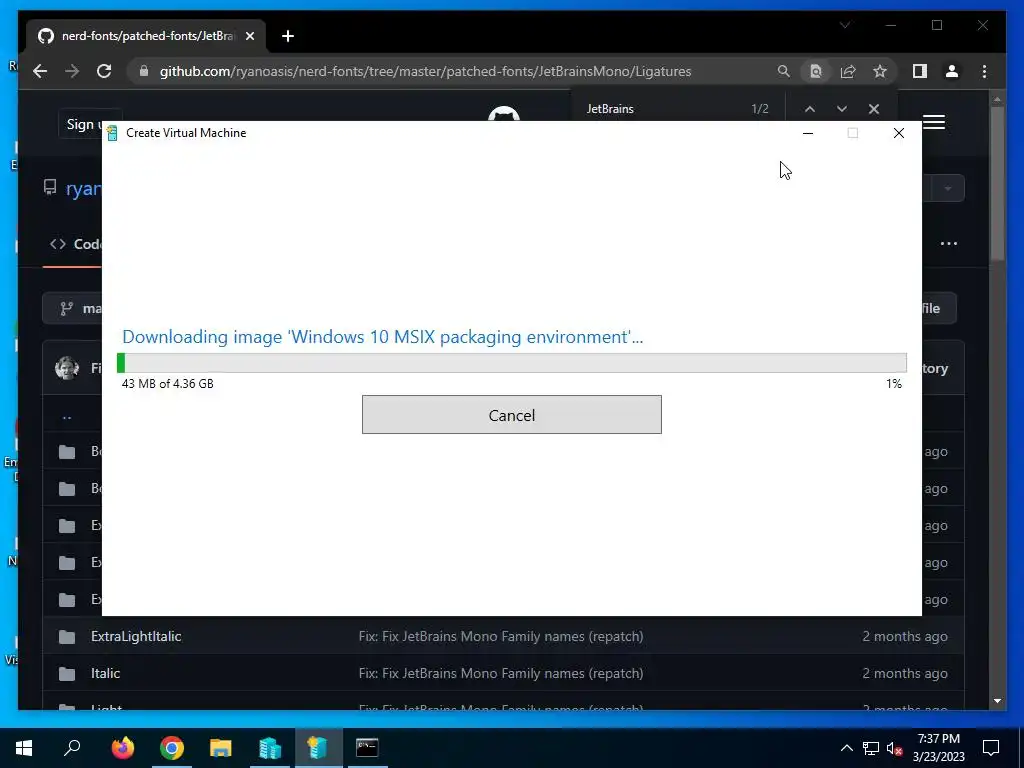Open Hyper-V Manager taskbar icon
The image size is (1024, 768).
(x=270, y=748)
